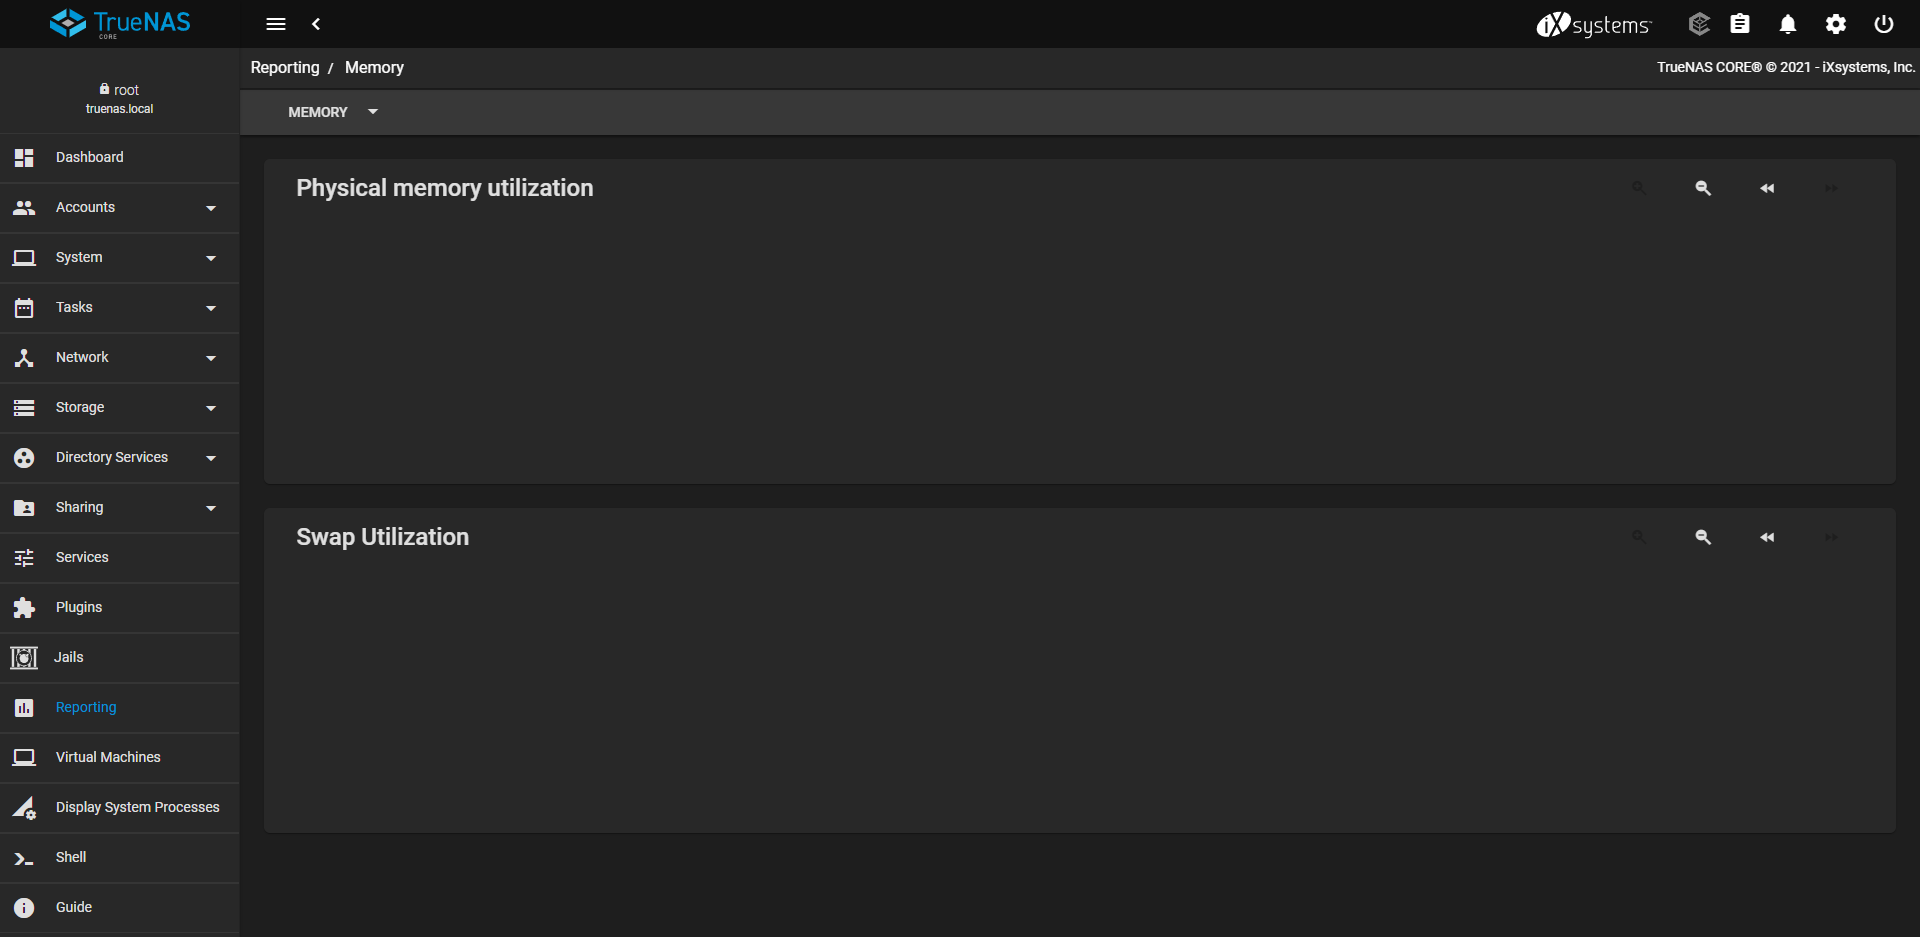Zoom out on Swap Utilization chart

(1703, 537)
